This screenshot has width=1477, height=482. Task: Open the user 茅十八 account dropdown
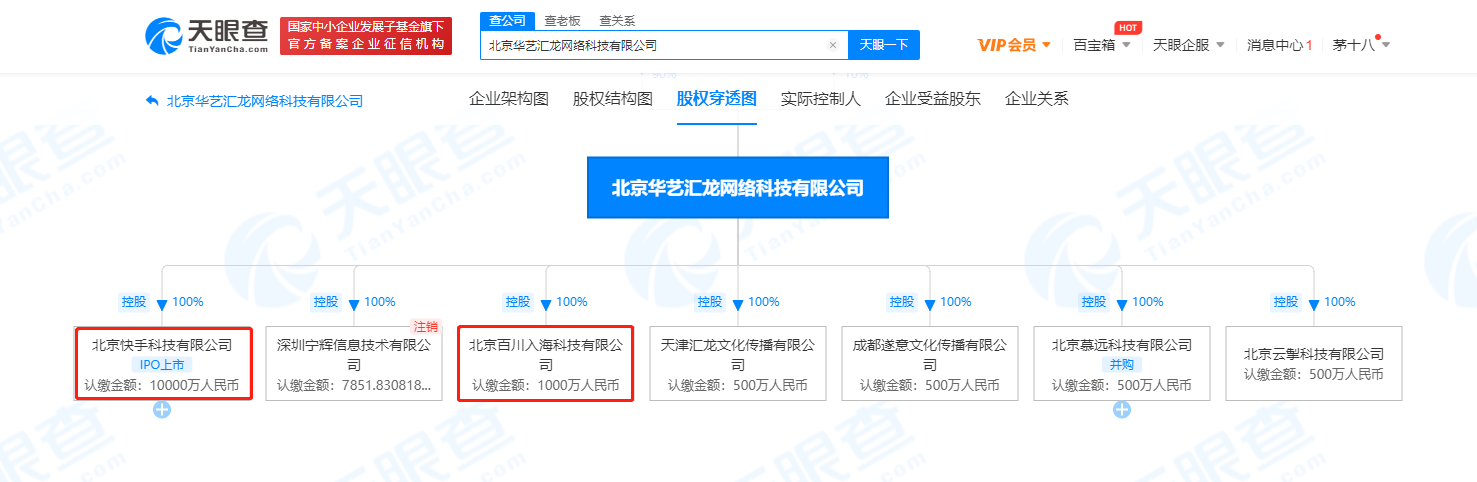[x=1361, y=45]
